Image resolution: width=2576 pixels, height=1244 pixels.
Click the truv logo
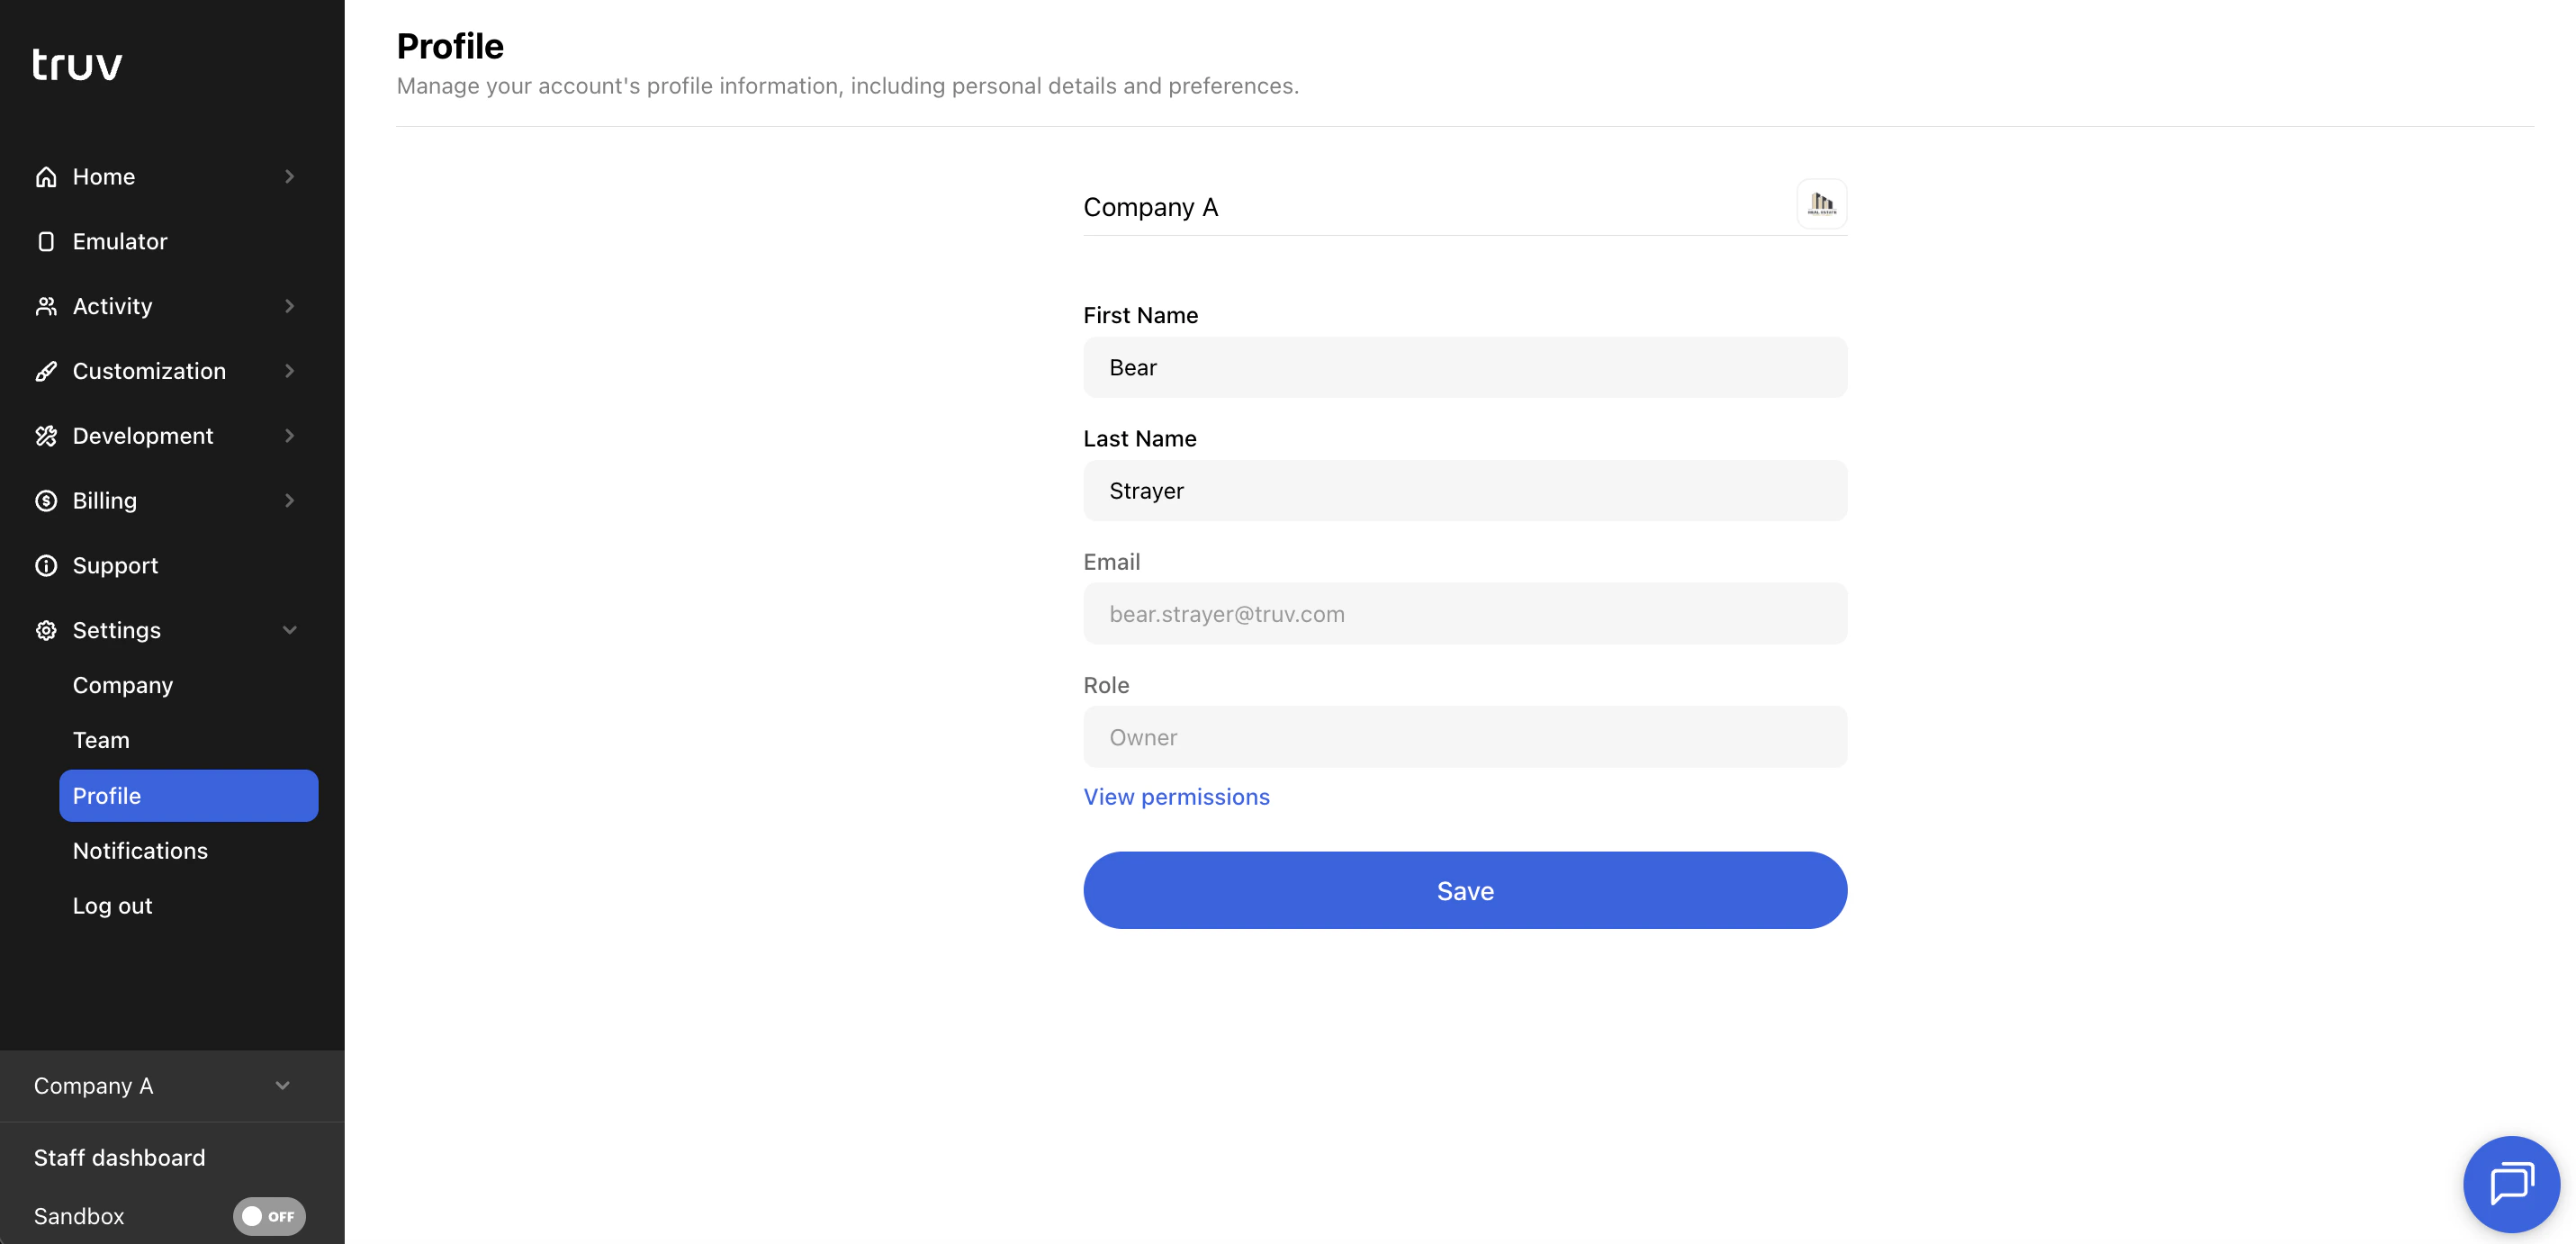point(77,63)
